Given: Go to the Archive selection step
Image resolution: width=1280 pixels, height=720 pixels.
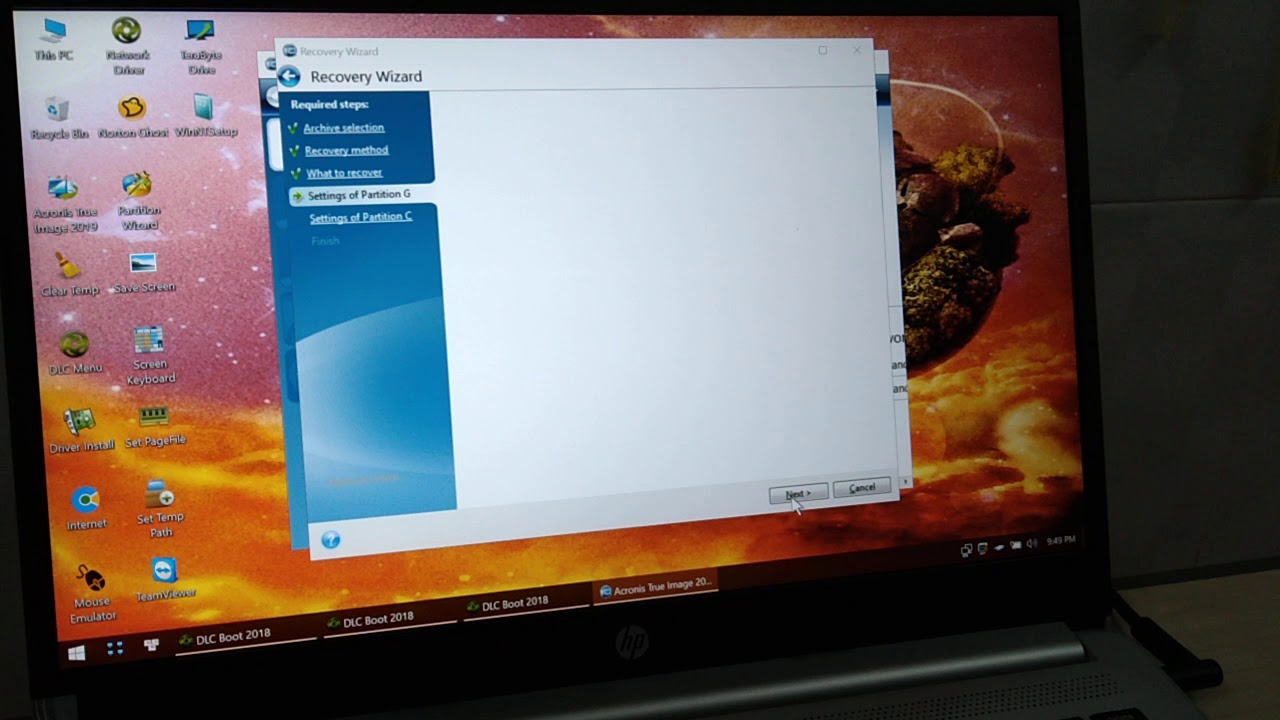Looking at the screenshot, I should (344, 128).
